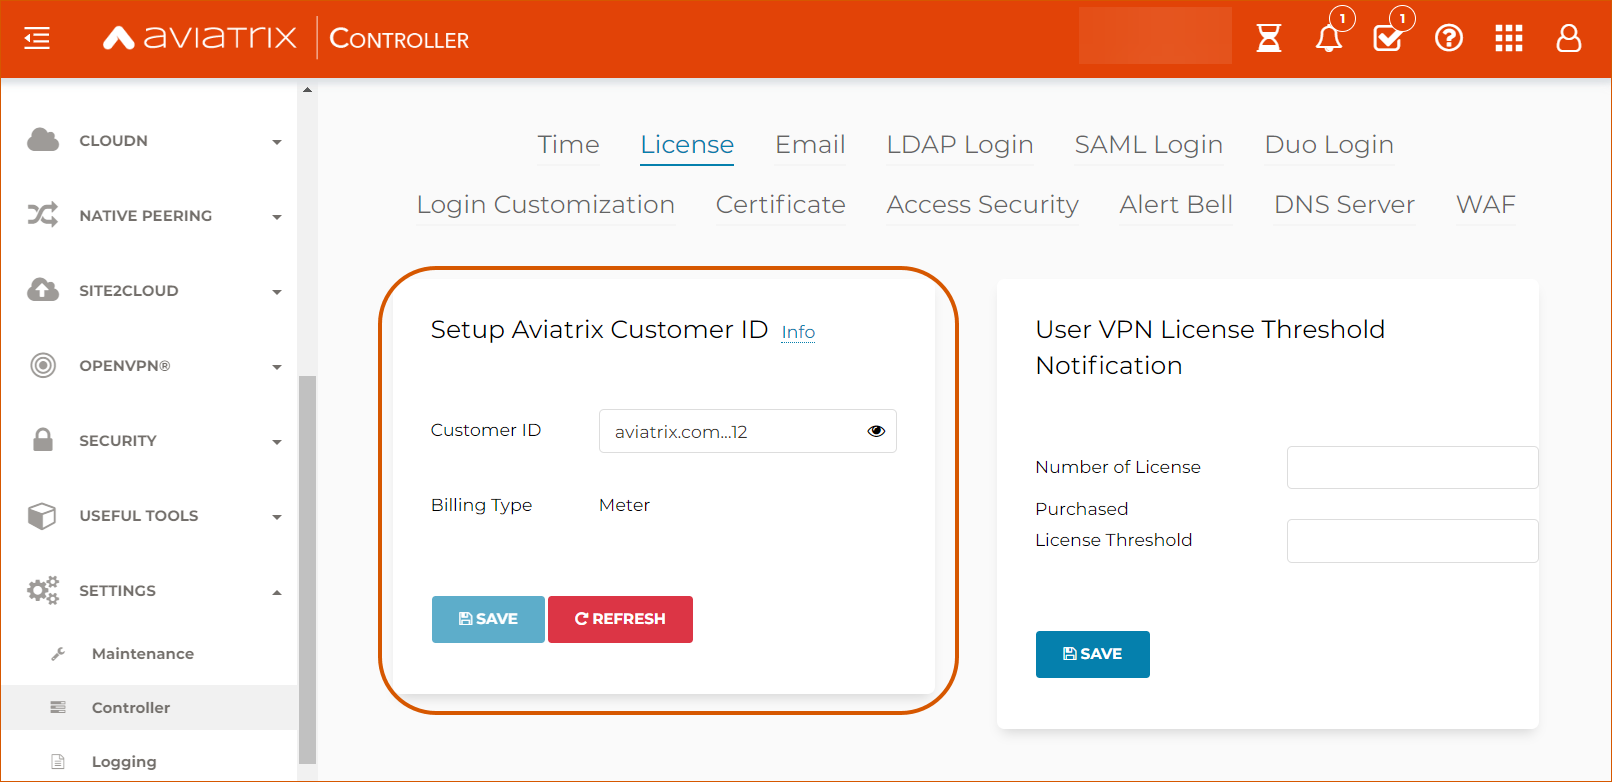Save the Aviatrix Customer ID
1612x782 pixels.
(488, 619)
